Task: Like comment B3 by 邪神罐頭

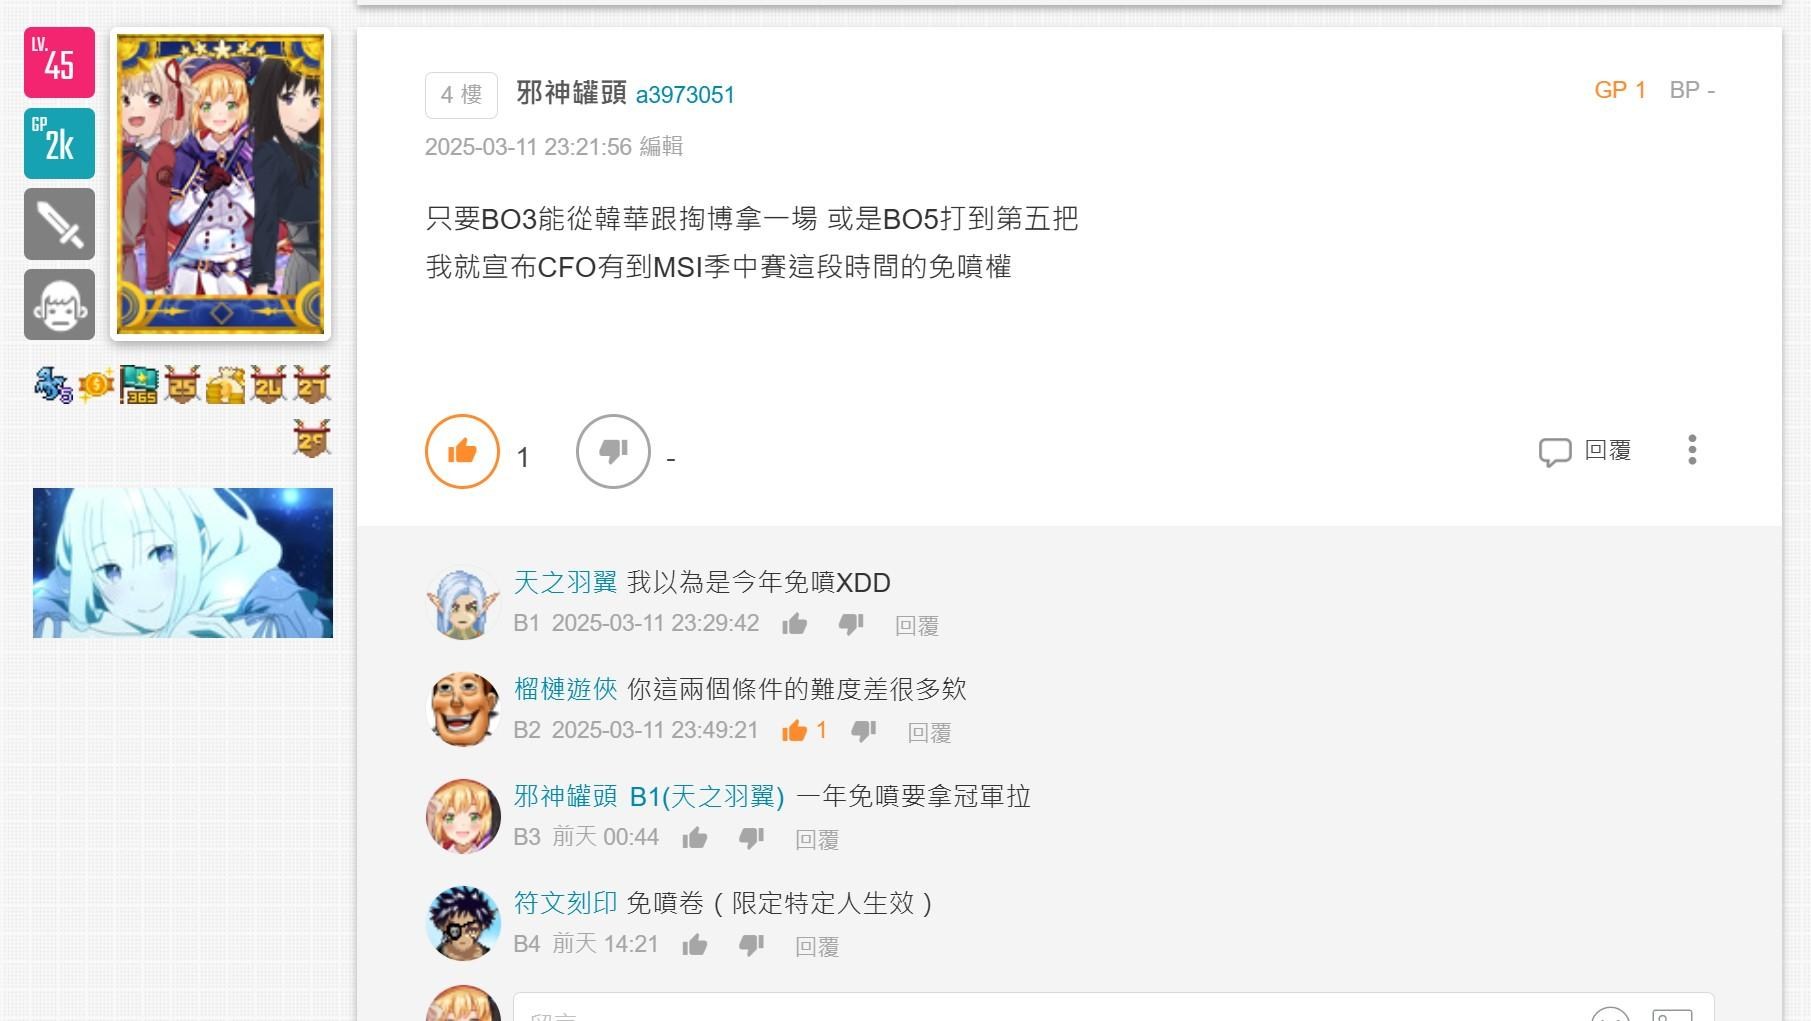Action: [x=695, y=838]
